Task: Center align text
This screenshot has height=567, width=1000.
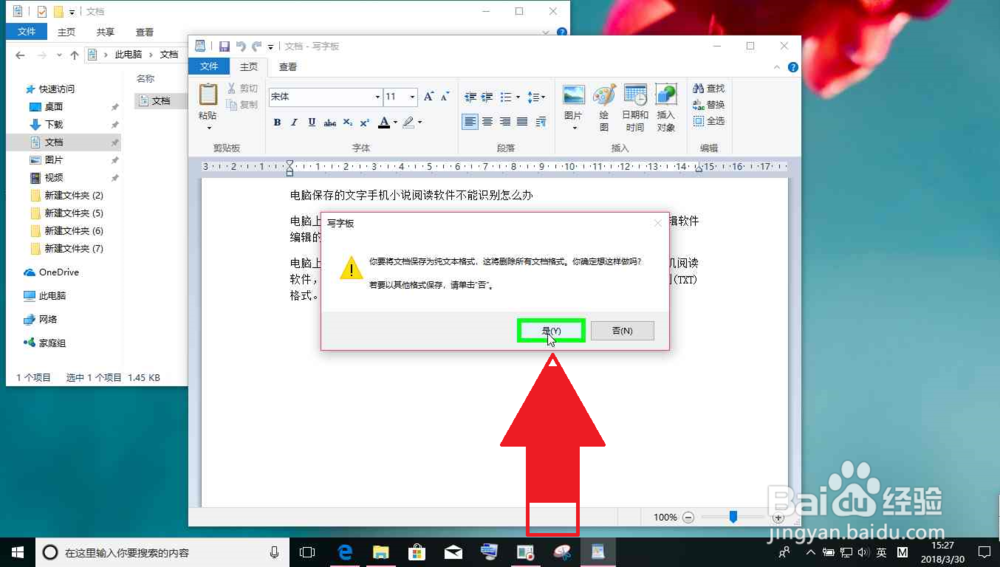Action: [x=487, y=121]
